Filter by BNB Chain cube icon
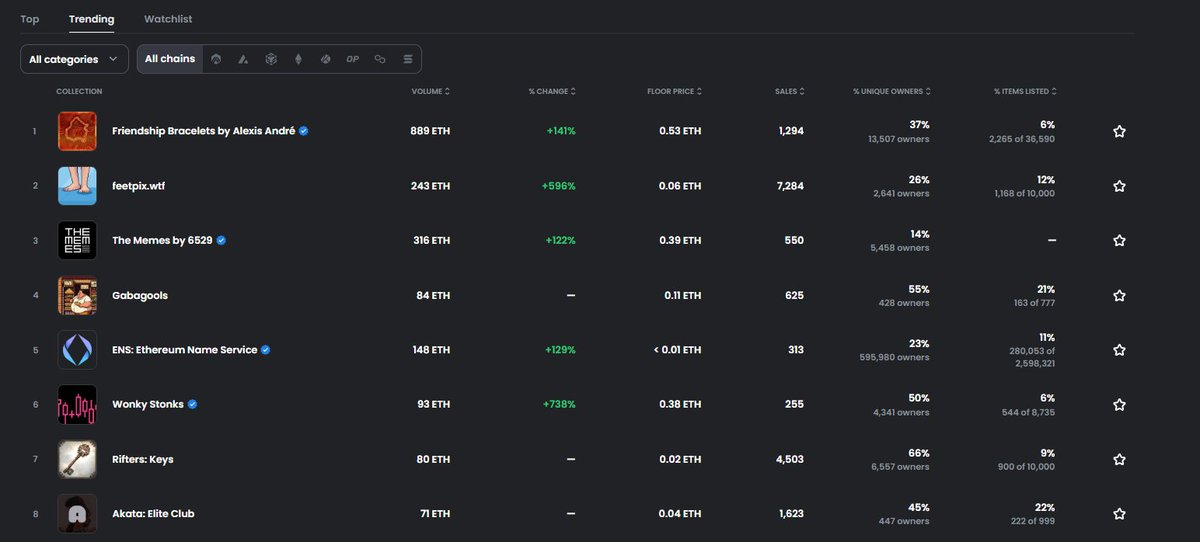Image resolution: width=1200 pixels, height=542 pixels. 270,59
